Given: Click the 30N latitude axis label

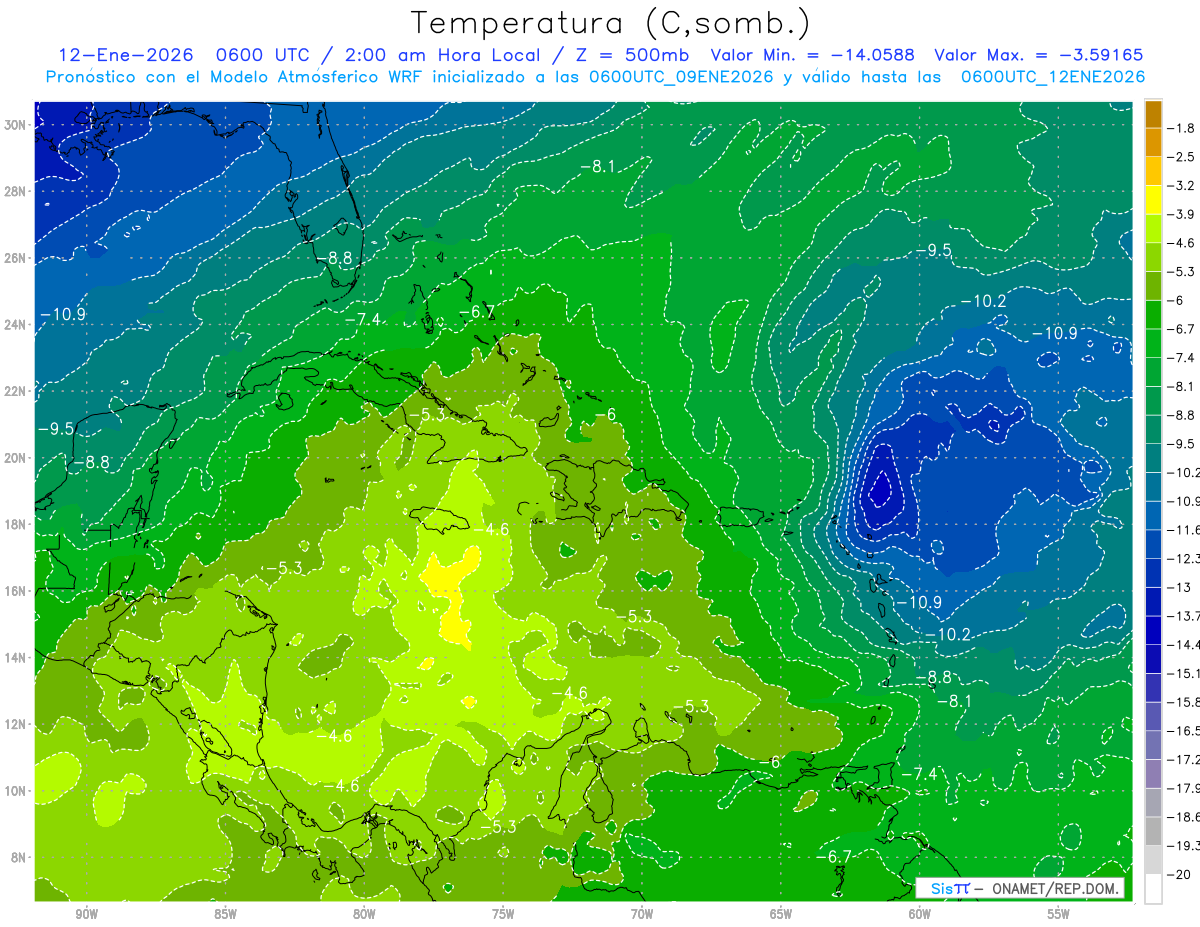Looking at the screenshot, I should pos(16,124).
